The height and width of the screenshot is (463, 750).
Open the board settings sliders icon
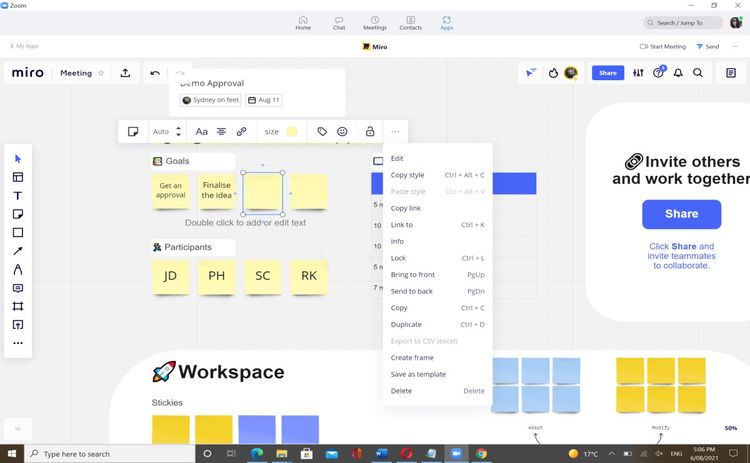pos(638,73)
